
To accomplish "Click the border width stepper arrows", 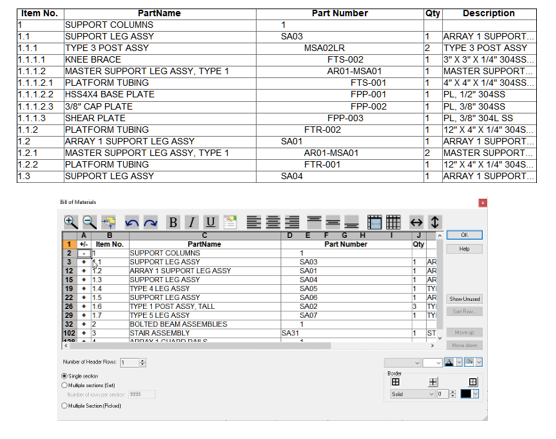I will [452, 394].
